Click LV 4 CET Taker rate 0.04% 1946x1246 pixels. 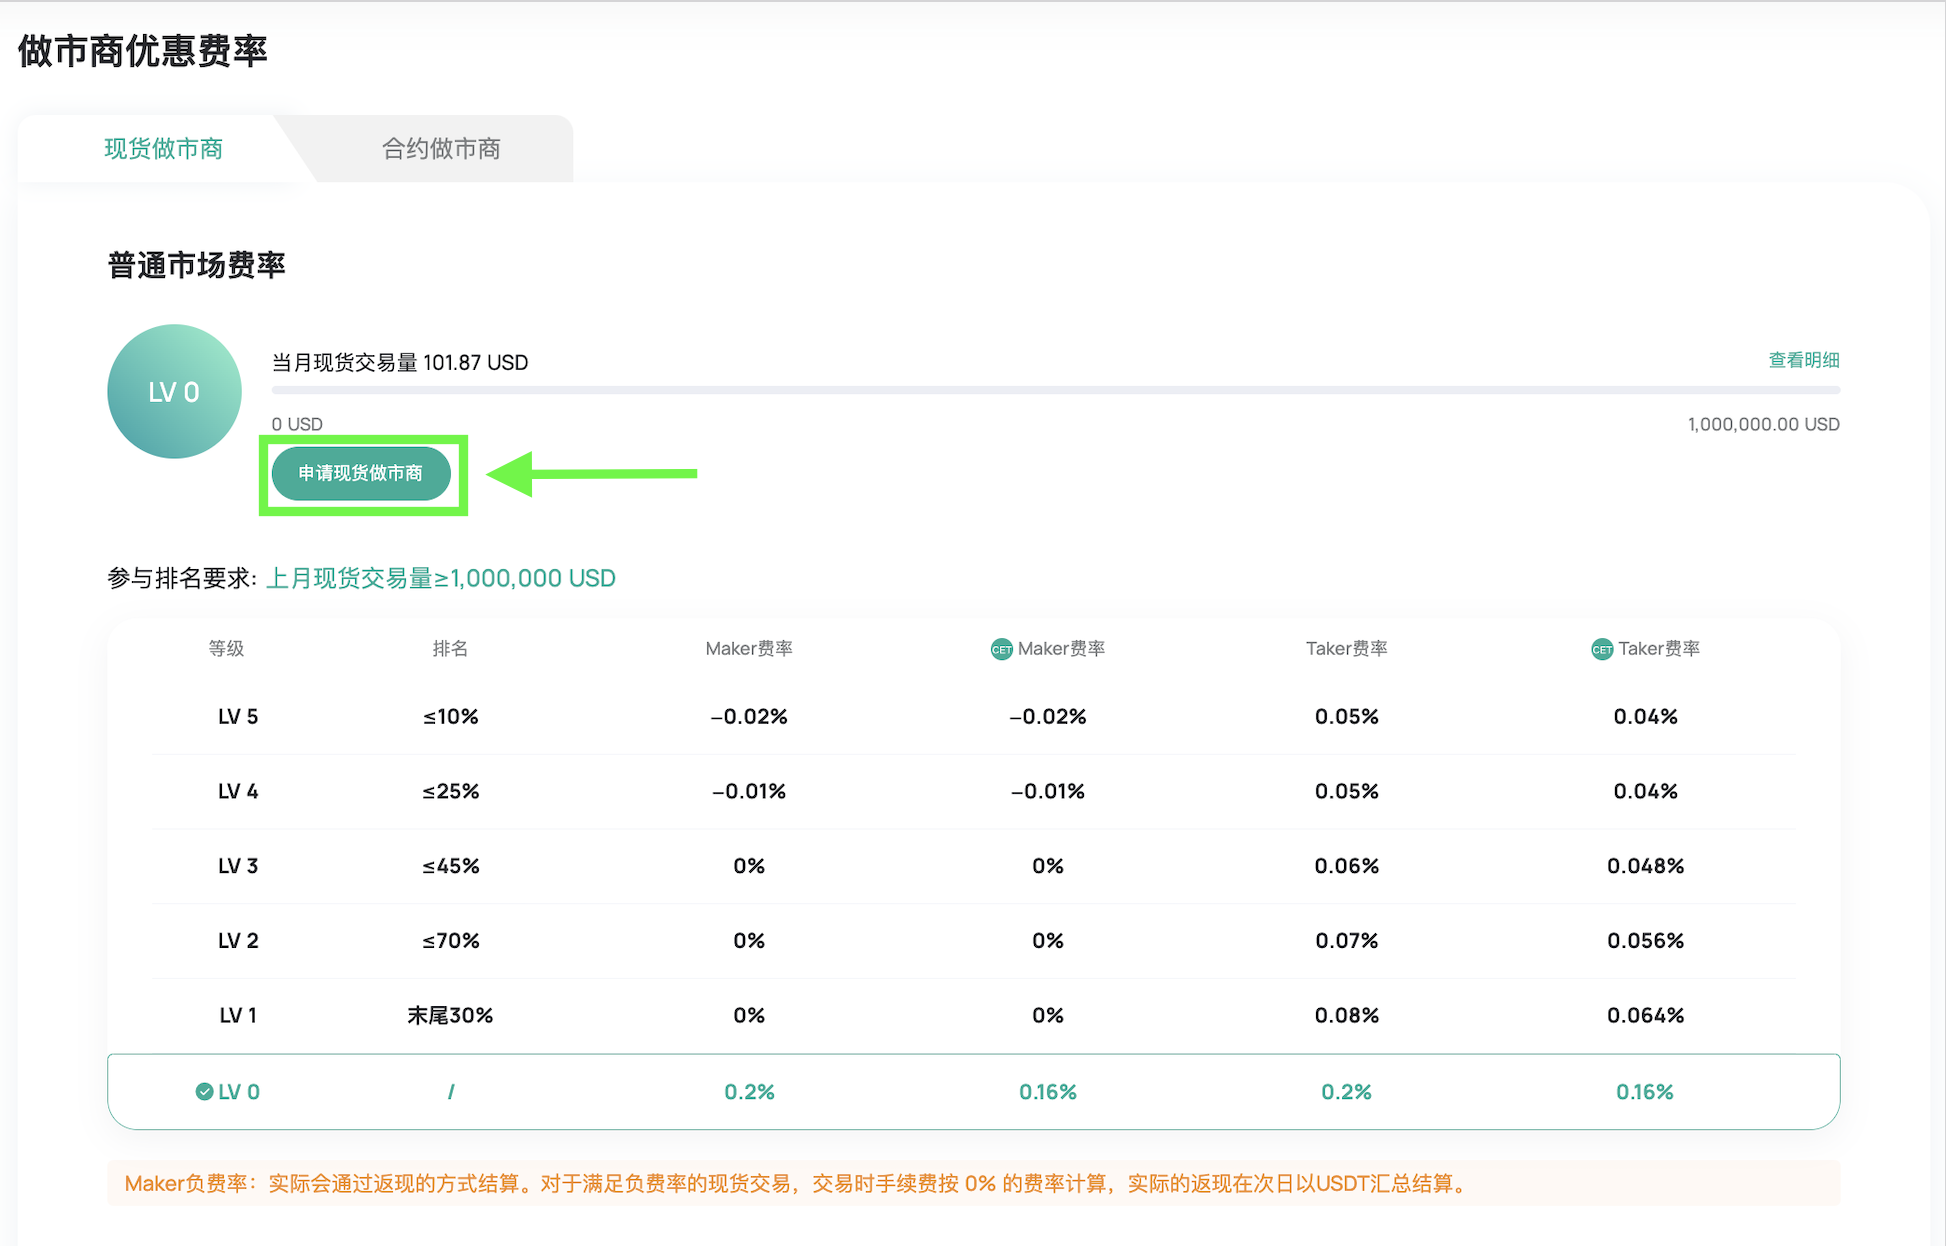(1645, 791)
